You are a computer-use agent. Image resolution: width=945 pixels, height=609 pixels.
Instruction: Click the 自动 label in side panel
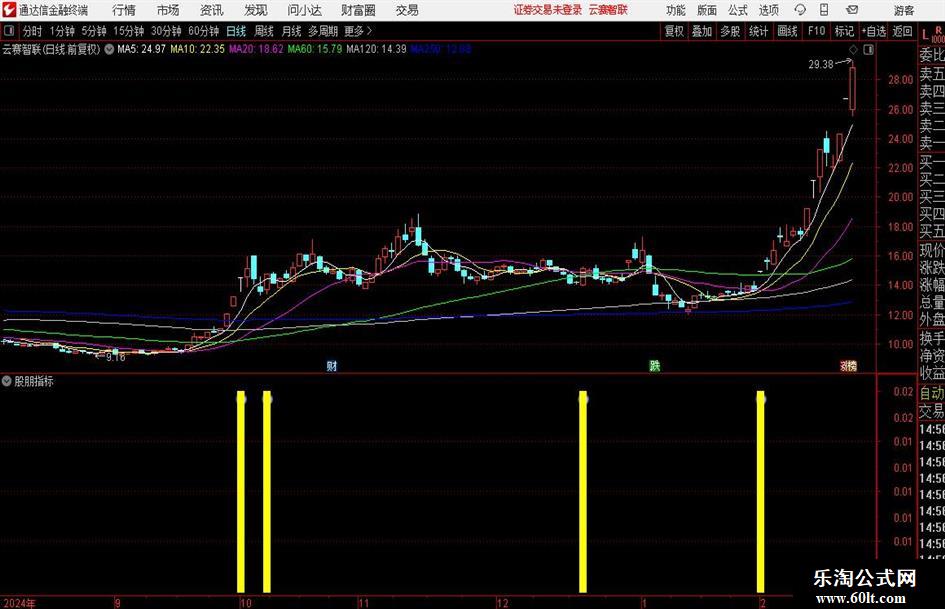(x=932, y=393)
